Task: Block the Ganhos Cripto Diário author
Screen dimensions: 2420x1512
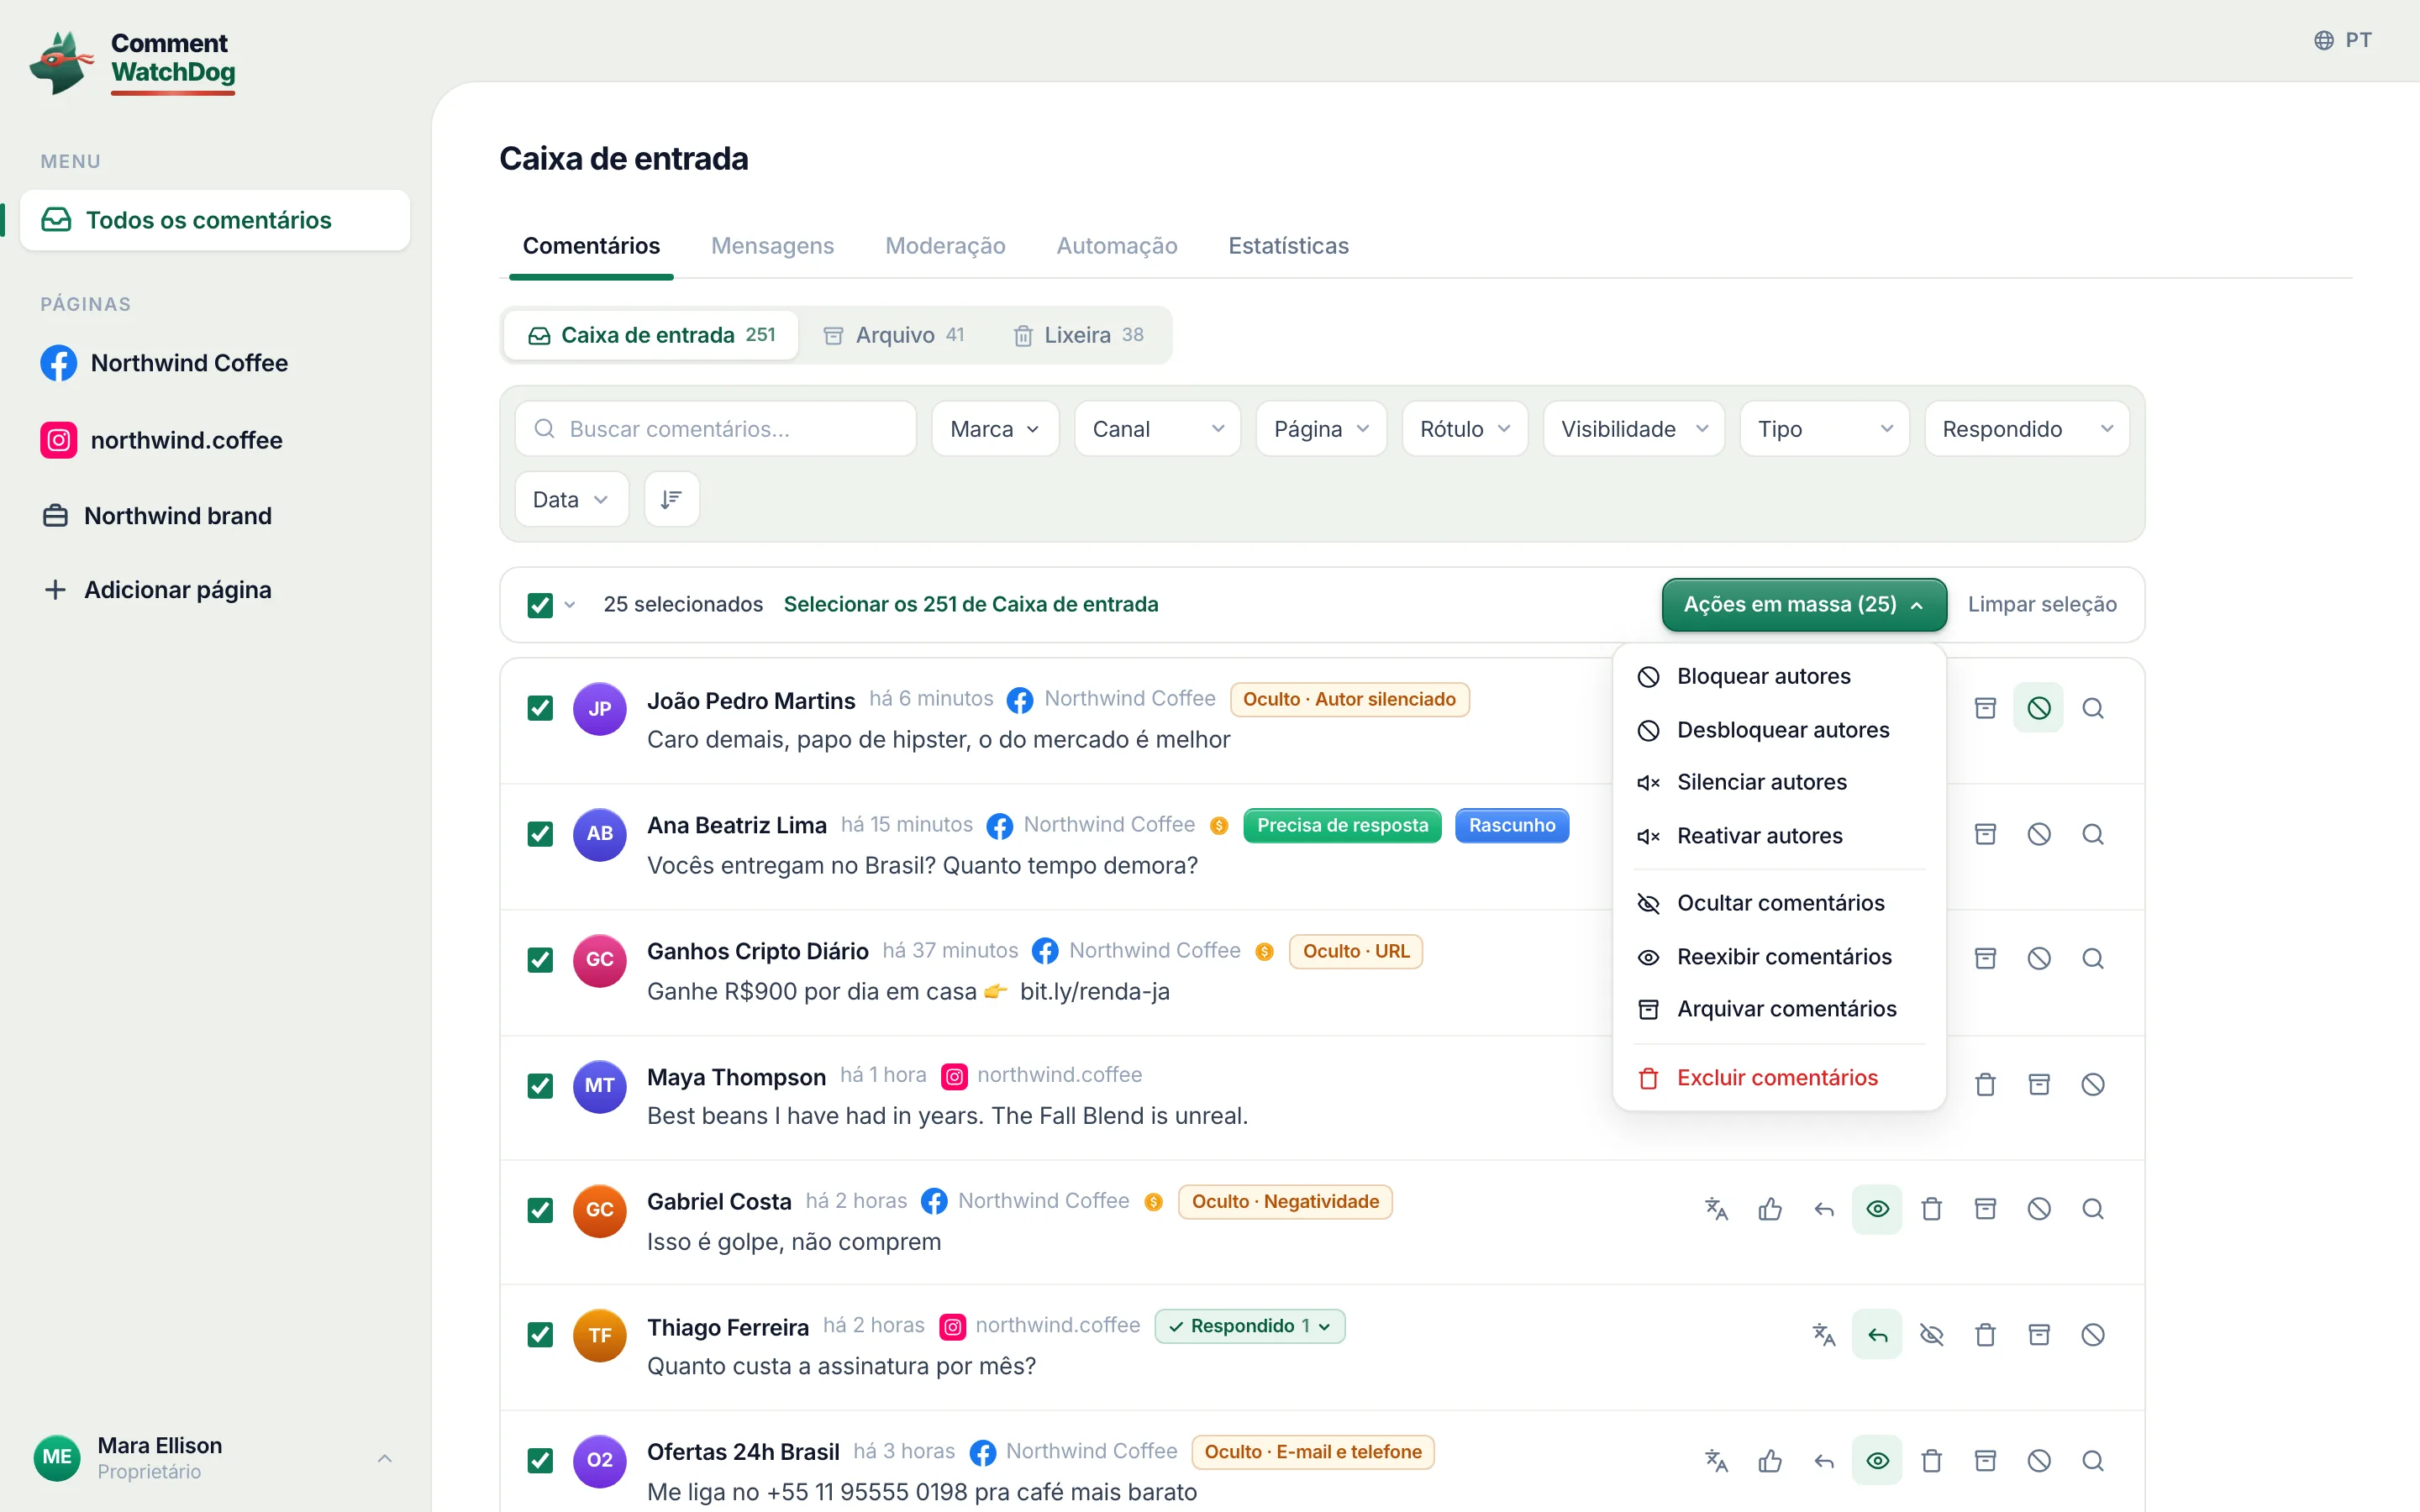Action: (2038, 958)
